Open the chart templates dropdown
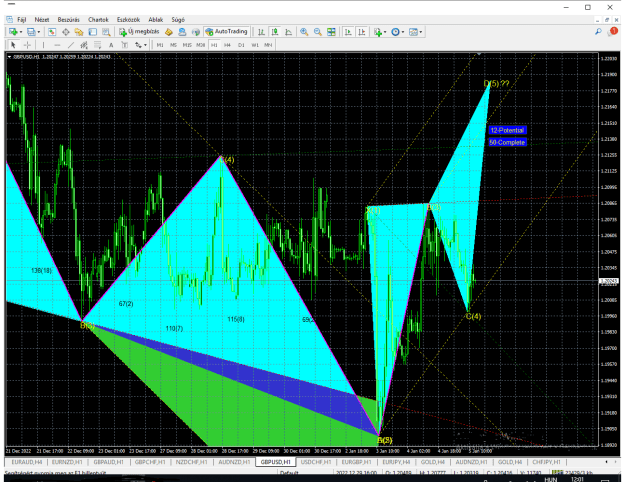 pos(421,32)
